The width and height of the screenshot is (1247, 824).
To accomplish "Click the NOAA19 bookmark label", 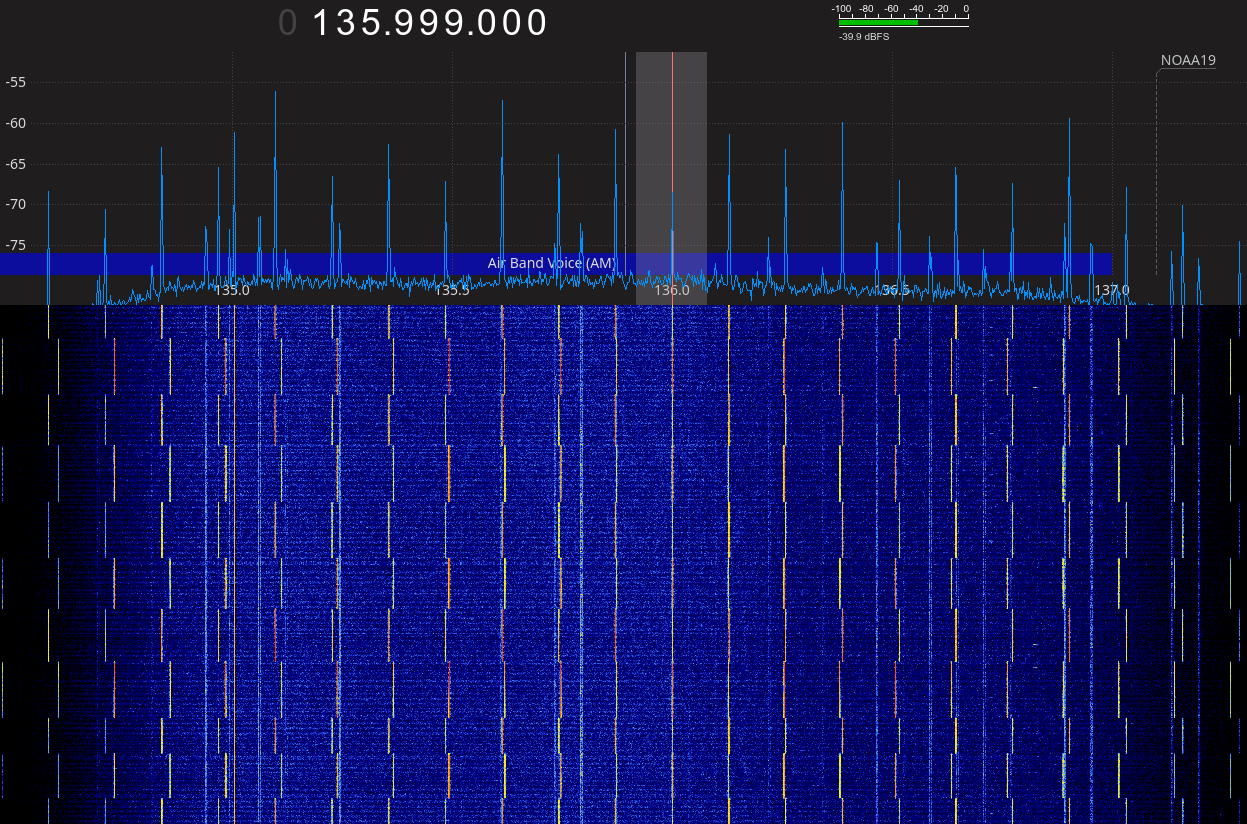I will pyautogui.click(x=1188, y=60).
